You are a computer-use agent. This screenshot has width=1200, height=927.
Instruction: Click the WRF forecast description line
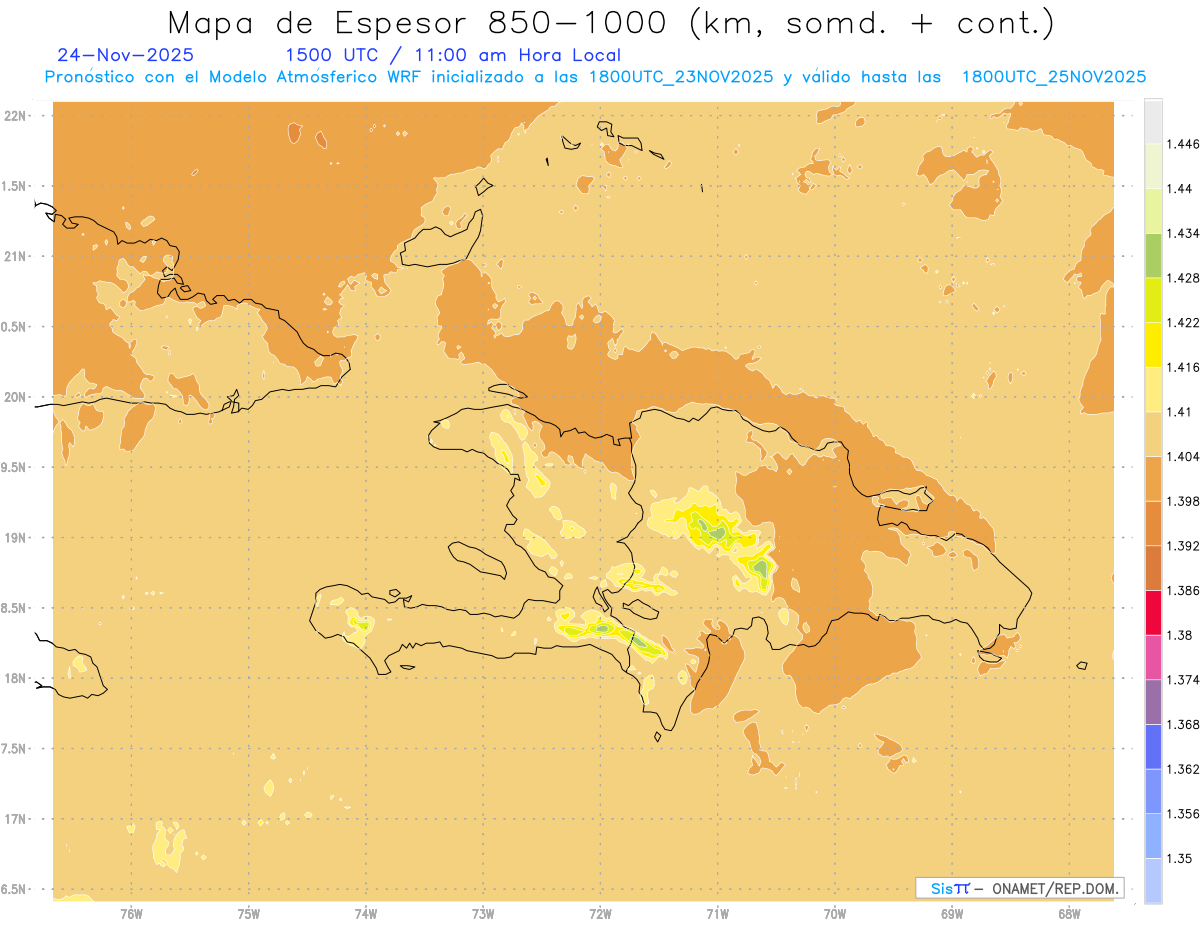click(x=595, y=77)
